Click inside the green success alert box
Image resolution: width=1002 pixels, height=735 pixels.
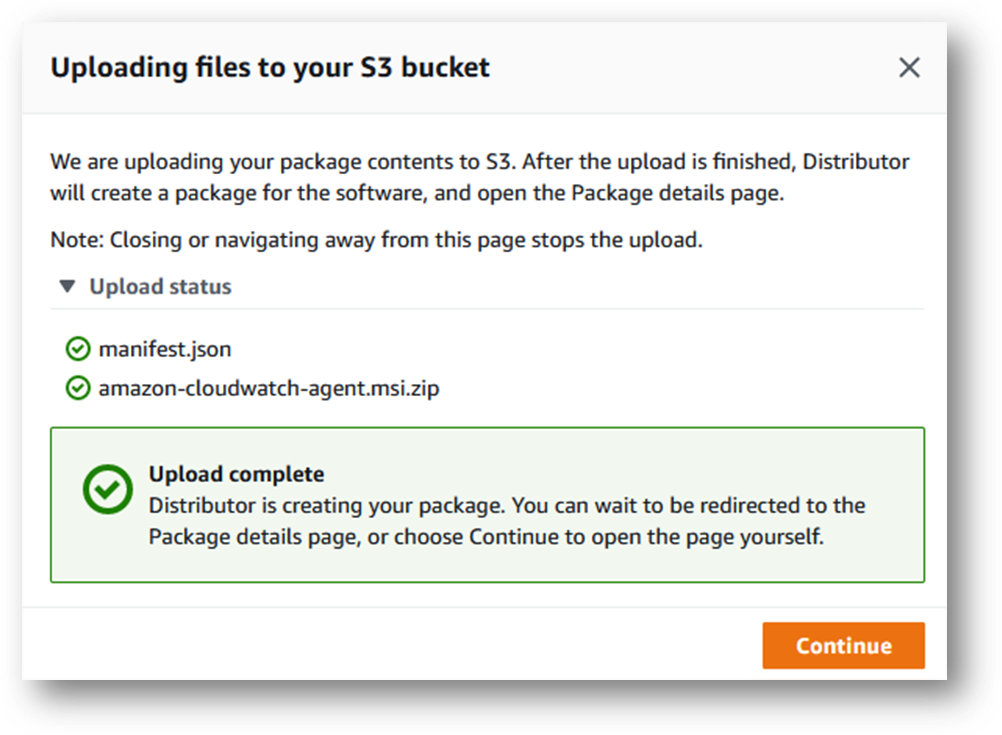[488, 505]
